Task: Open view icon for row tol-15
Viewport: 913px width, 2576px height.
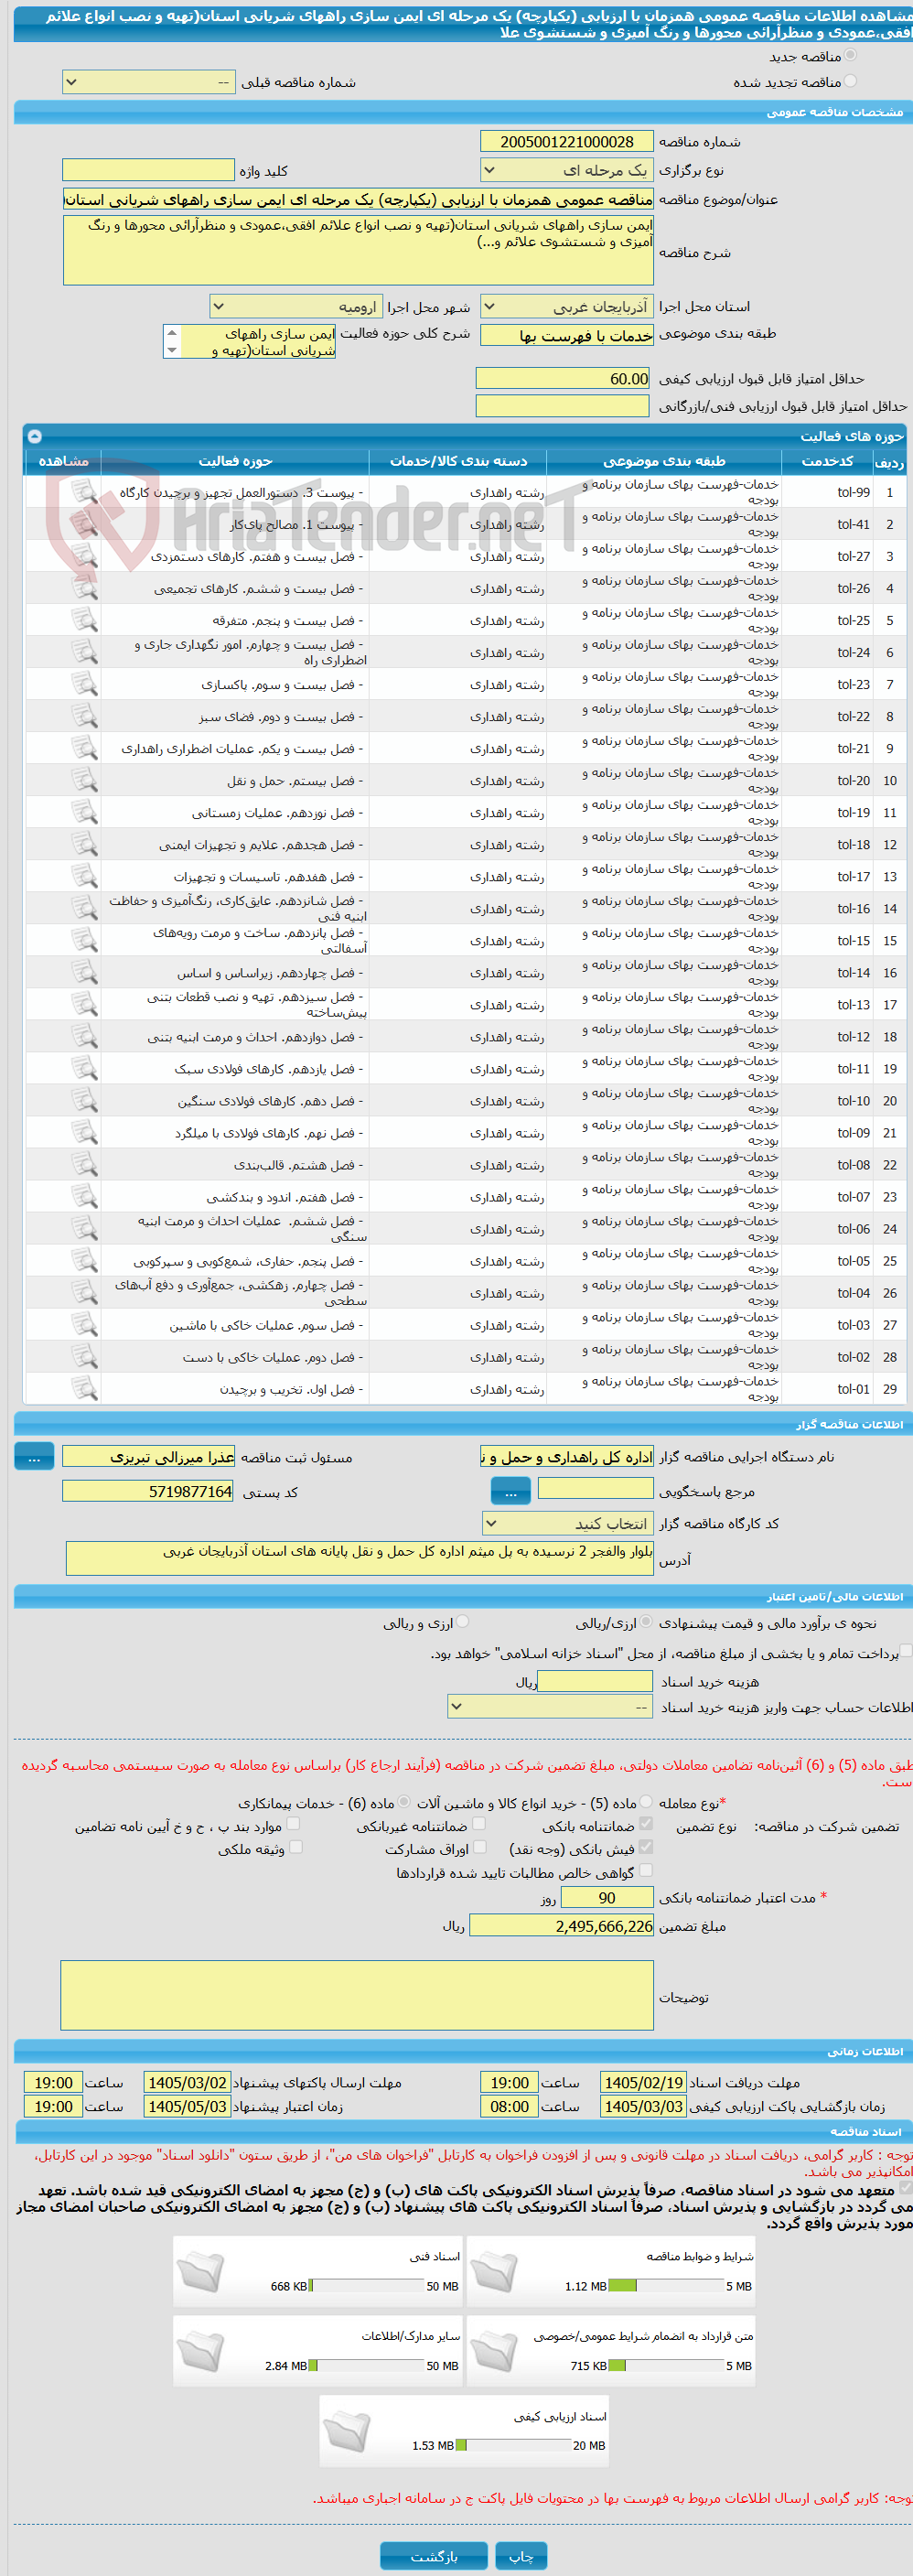Action: tap(84, 940)
